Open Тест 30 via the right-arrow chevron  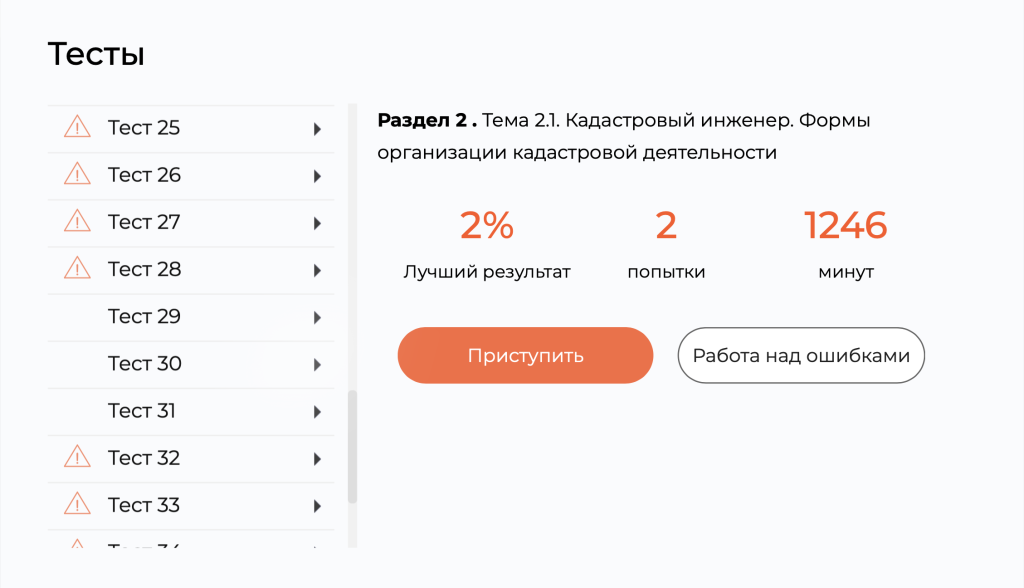coord(318,364)
